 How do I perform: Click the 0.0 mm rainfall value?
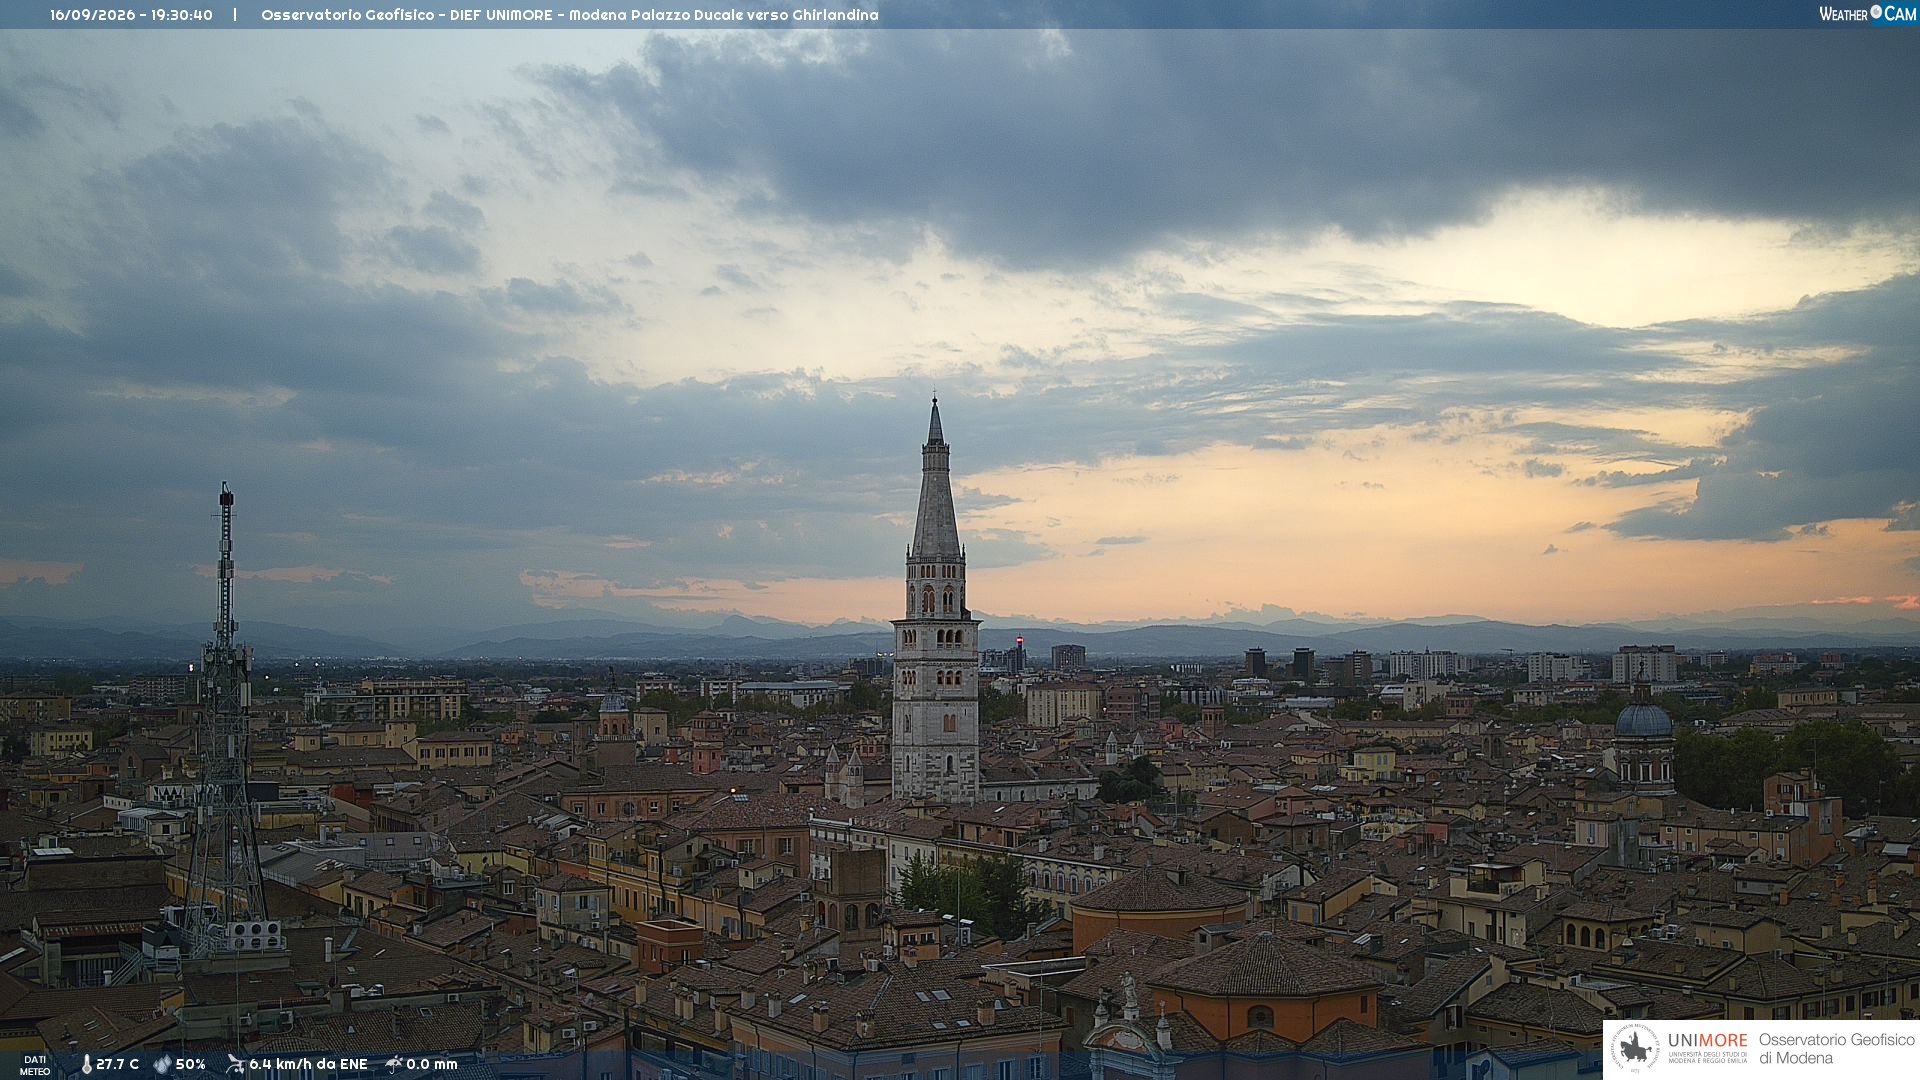432,1064
